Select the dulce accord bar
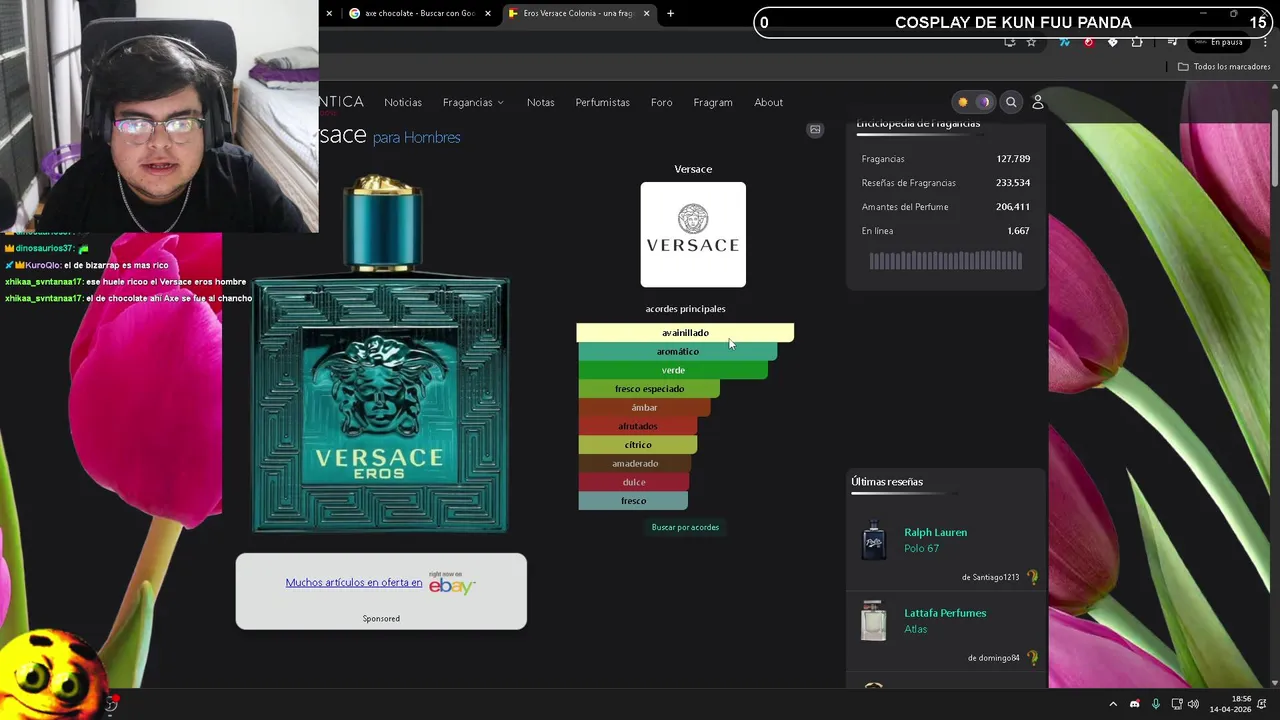The image size is (1280, 720). (633, 482)
